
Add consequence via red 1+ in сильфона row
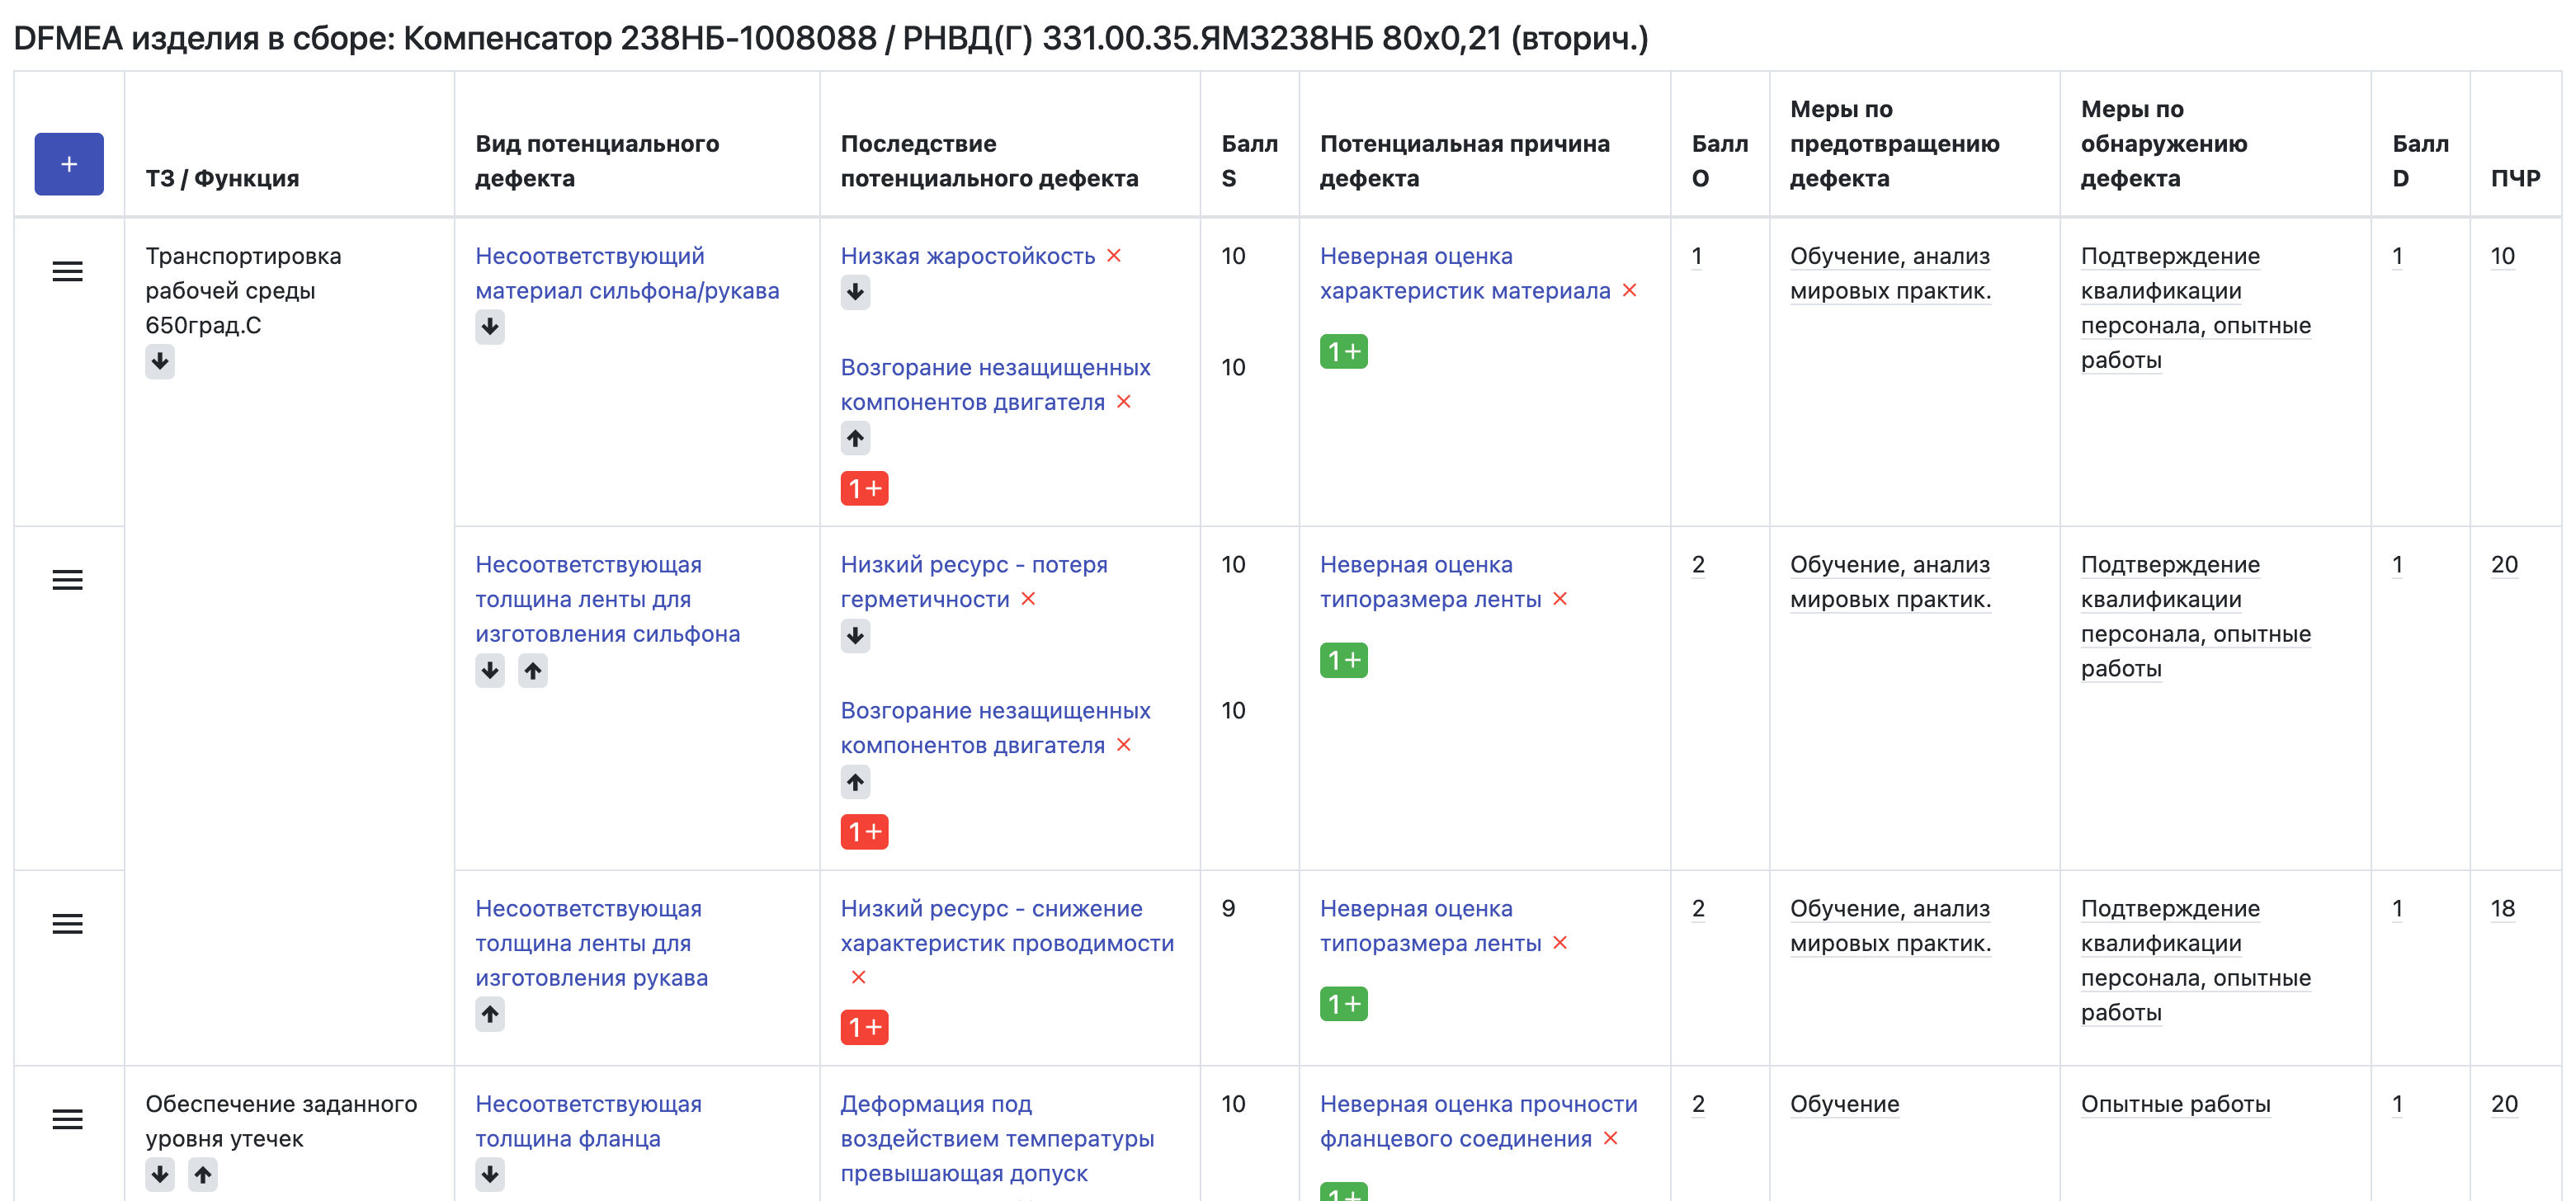coord(865,831)
